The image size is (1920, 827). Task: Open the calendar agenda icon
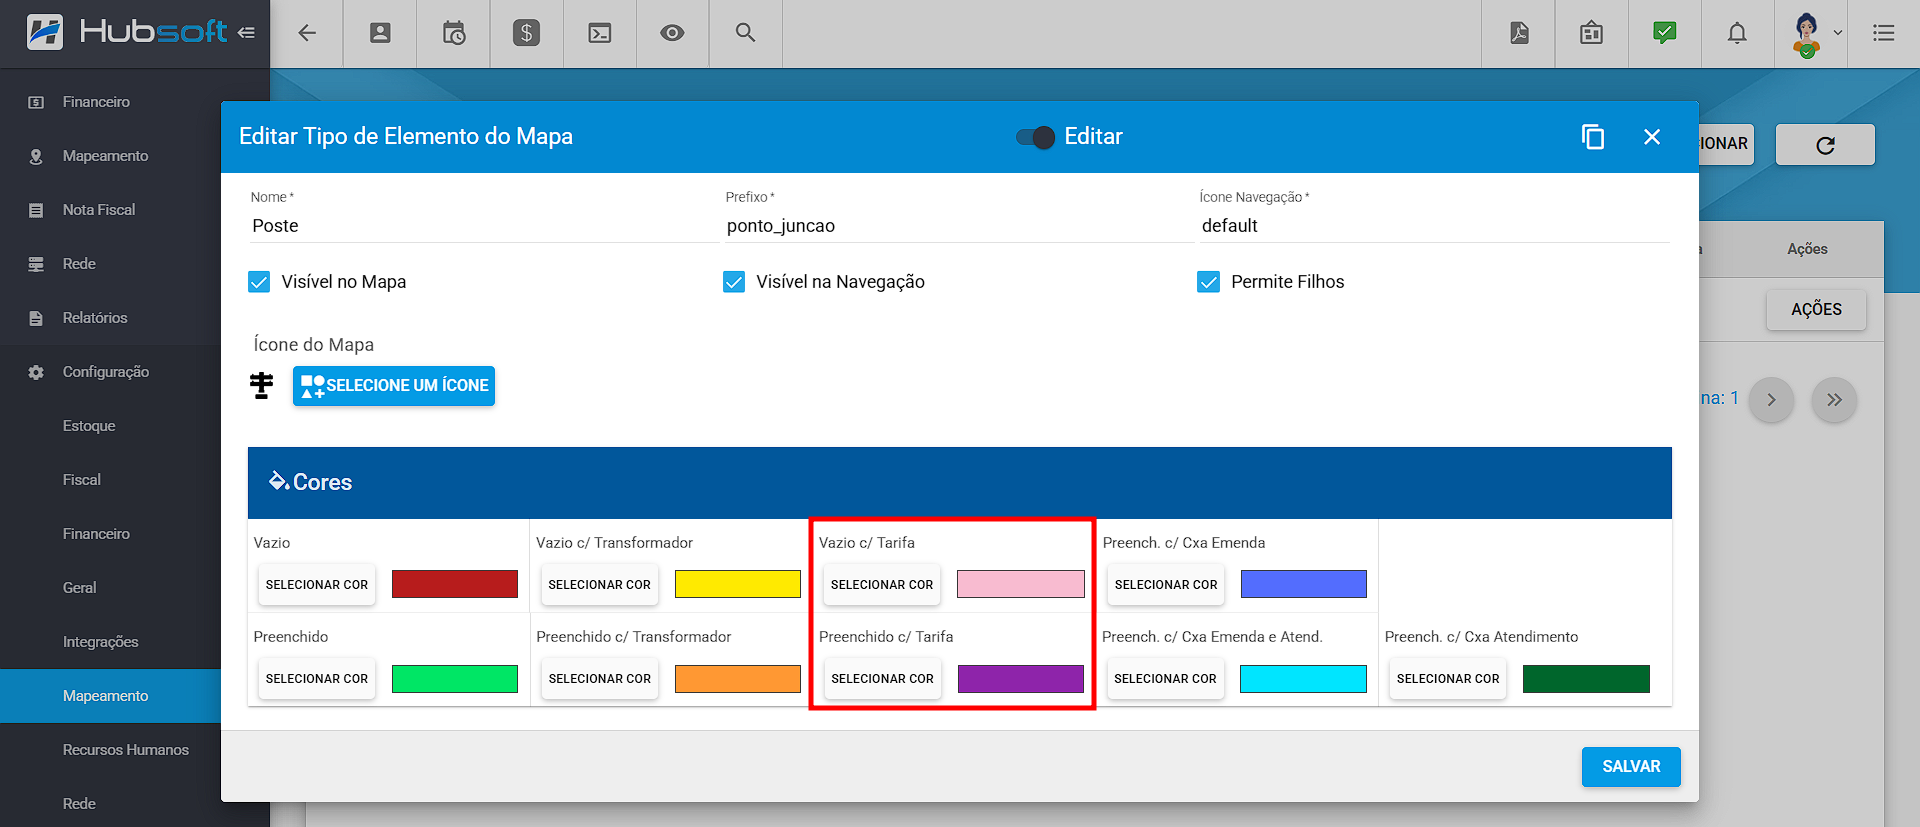click(x=1591, y=33)
